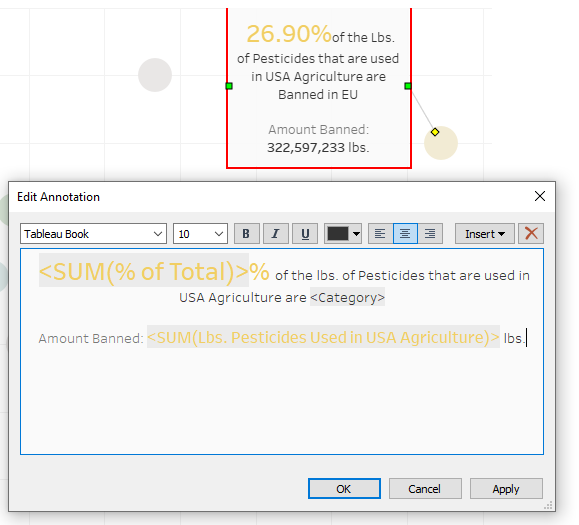Confirm with the OK button
This screenshot has height=525, width=579.
tap(344, 489)
